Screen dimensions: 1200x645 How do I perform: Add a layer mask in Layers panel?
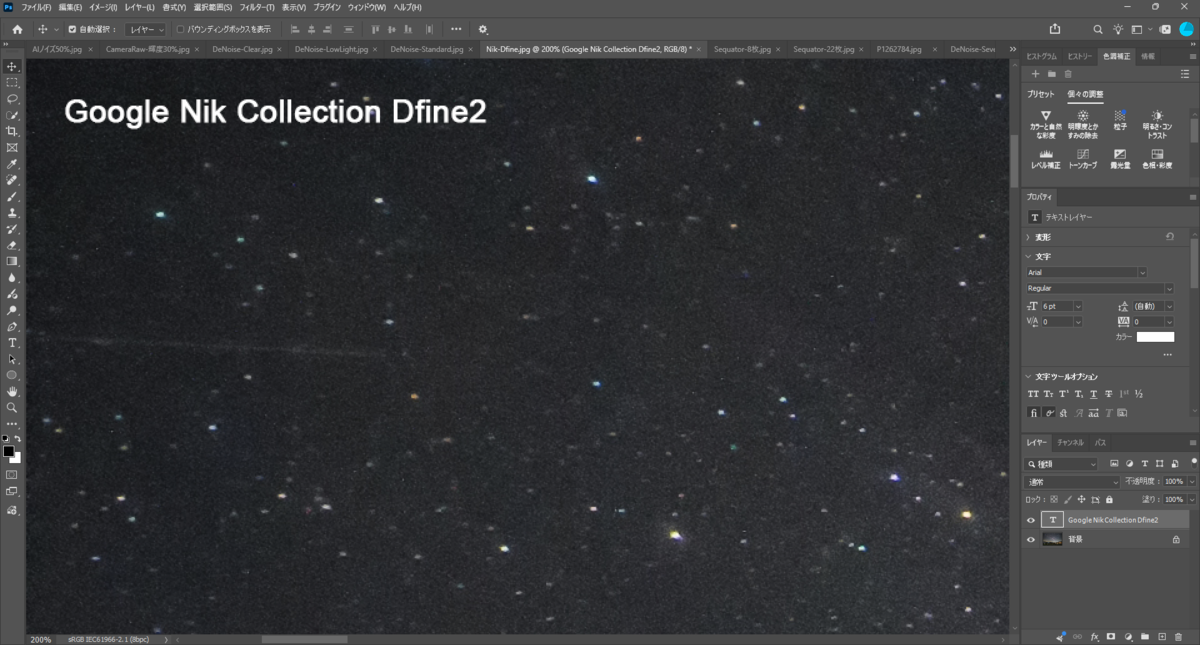(1110, 637)
